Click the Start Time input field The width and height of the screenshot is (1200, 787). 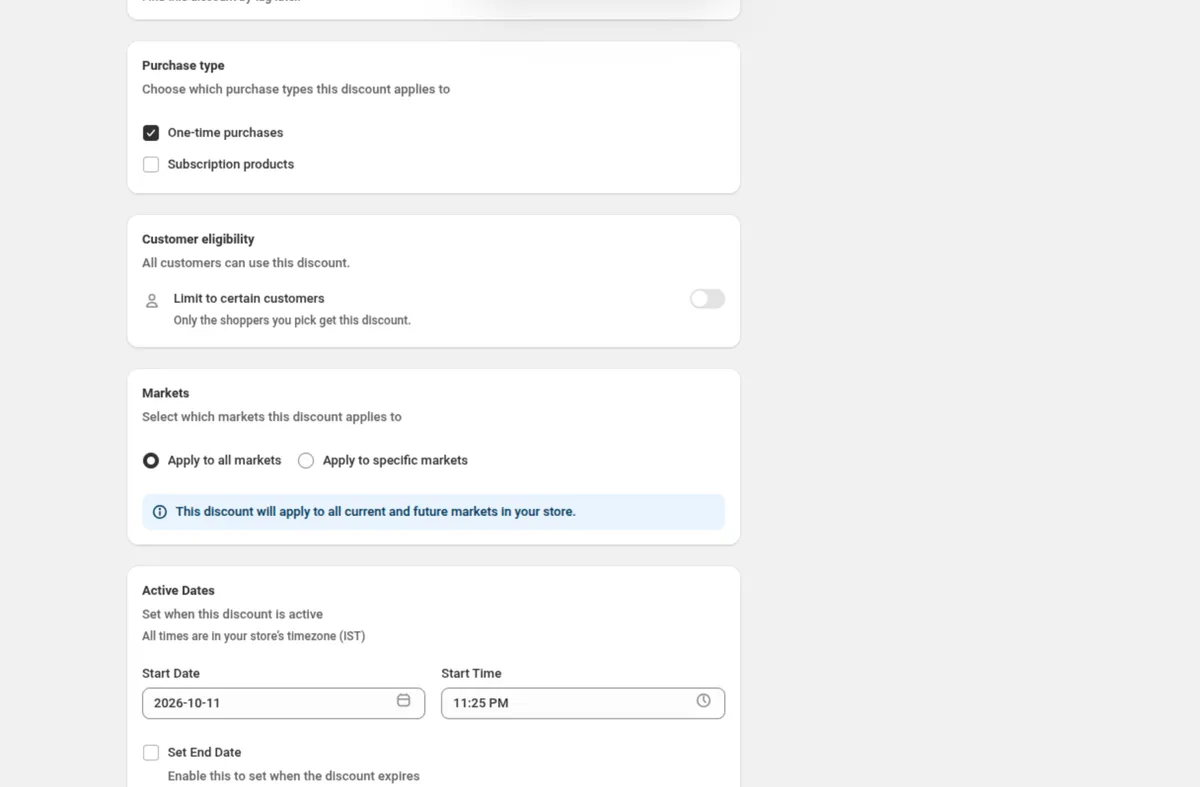coord(583,703)
